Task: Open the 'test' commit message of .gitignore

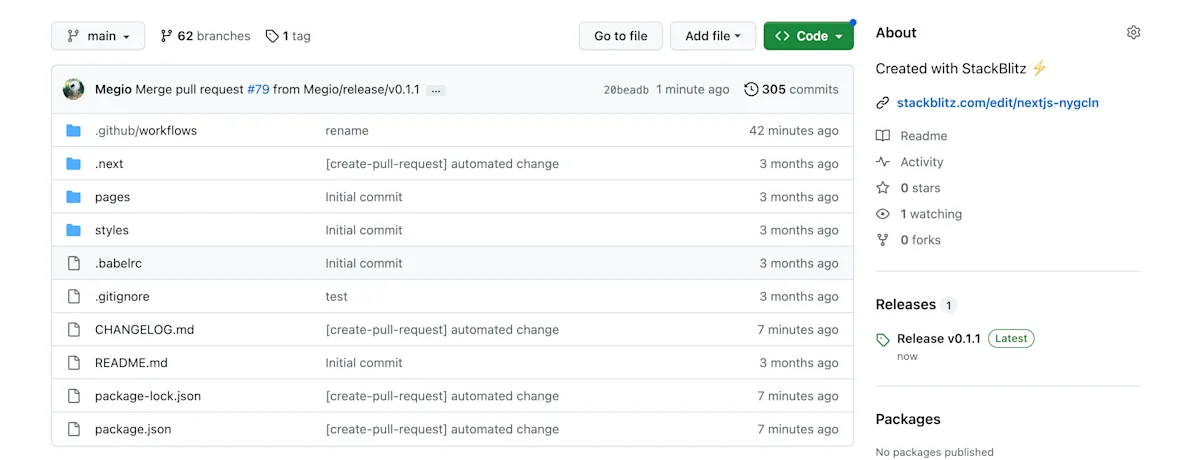Action: pos(337,296)
